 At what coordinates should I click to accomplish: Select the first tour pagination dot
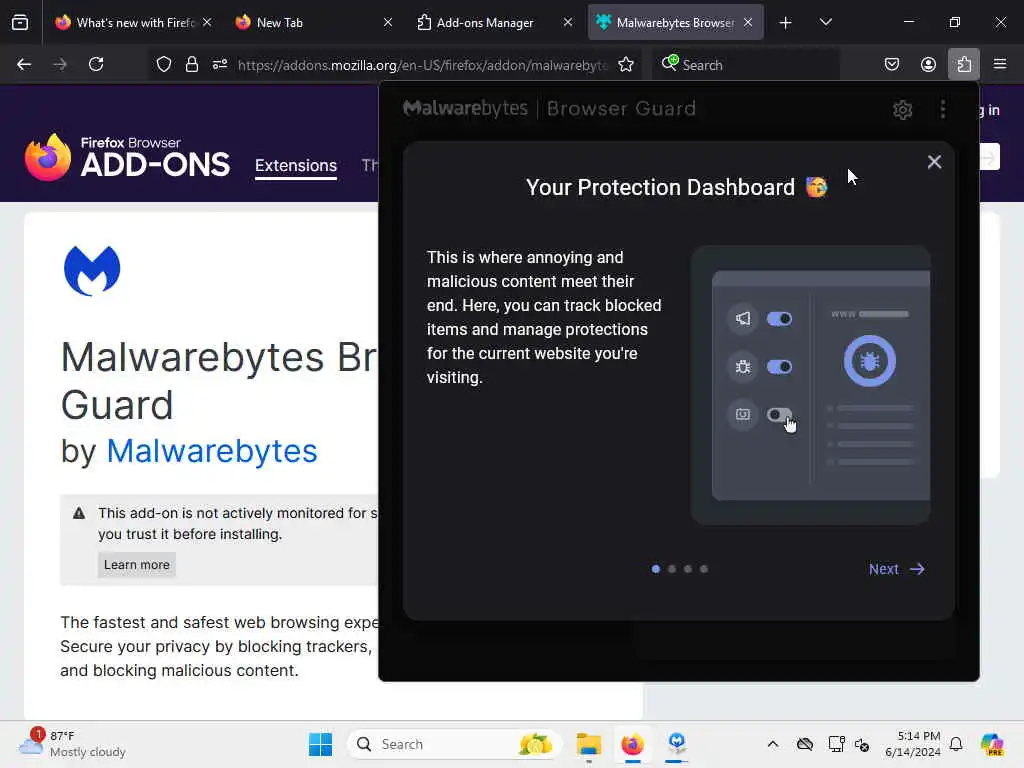(656, 569)
